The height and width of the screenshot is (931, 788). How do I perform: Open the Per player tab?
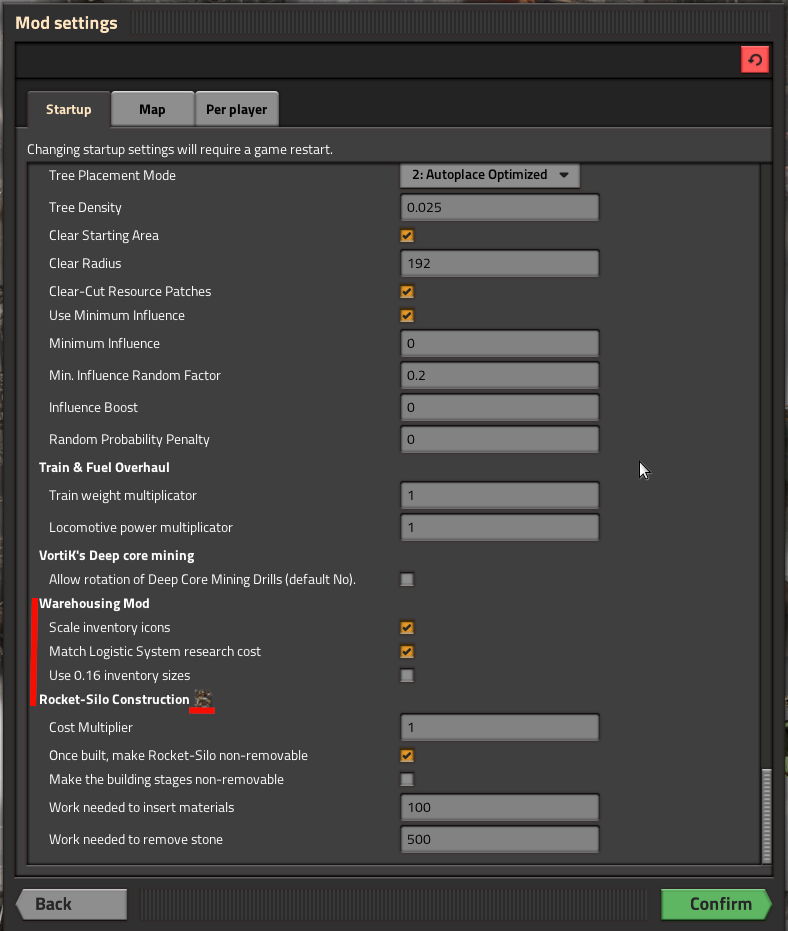tap(237, 109)
